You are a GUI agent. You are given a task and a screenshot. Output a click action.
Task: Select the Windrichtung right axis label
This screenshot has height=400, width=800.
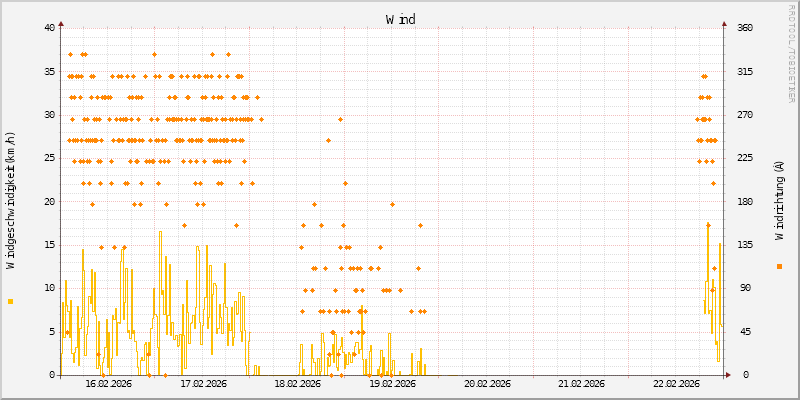coord(779,200)
